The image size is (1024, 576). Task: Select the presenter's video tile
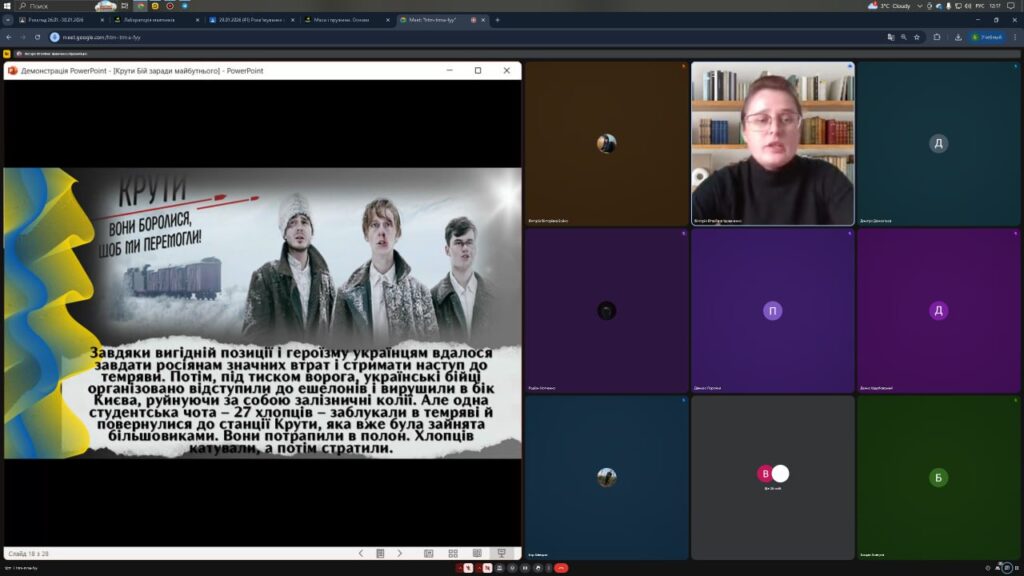[x=772, y=143]
